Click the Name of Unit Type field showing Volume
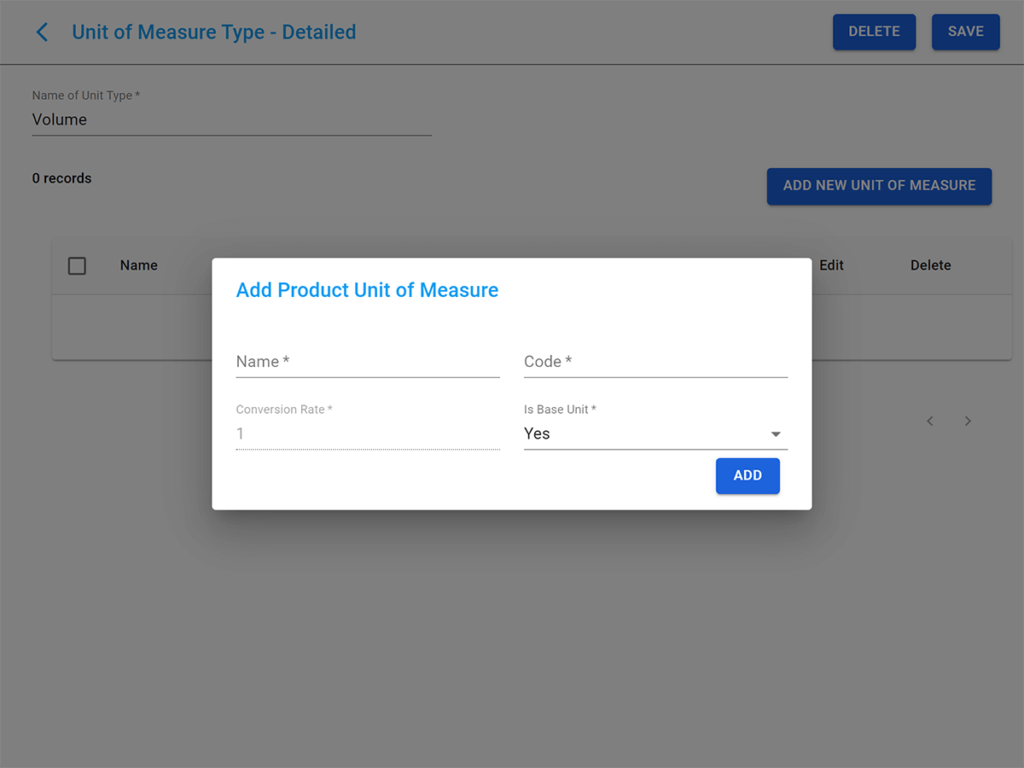1024x768 pixels. point(230,119)
